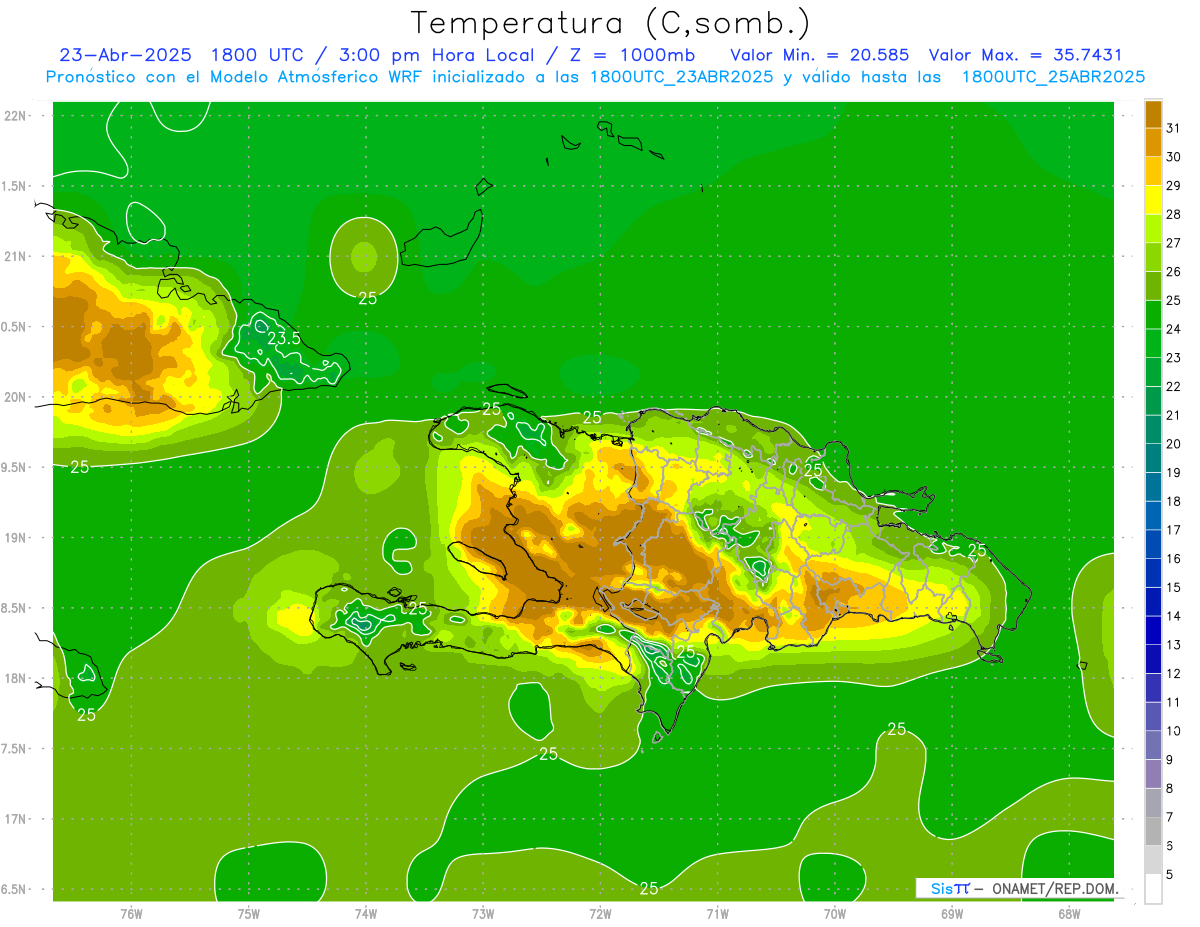Click the "22N" latitude axis label
This screenshot has height=927, width=1200.
point(16,116)
